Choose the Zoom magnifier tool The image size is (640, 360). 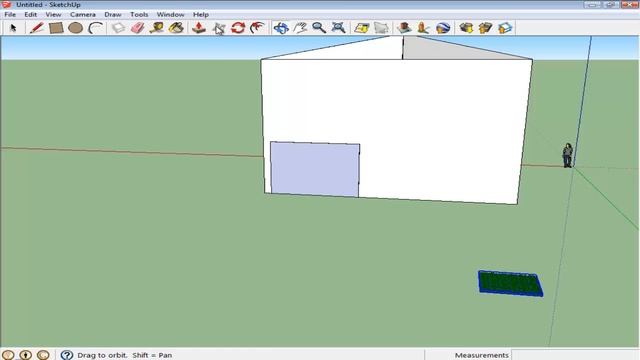point(319,28)
